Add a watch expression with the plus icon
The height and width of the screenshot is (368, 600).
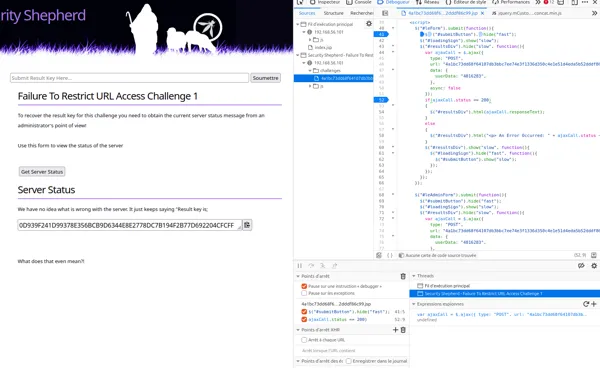click(593, 304)
